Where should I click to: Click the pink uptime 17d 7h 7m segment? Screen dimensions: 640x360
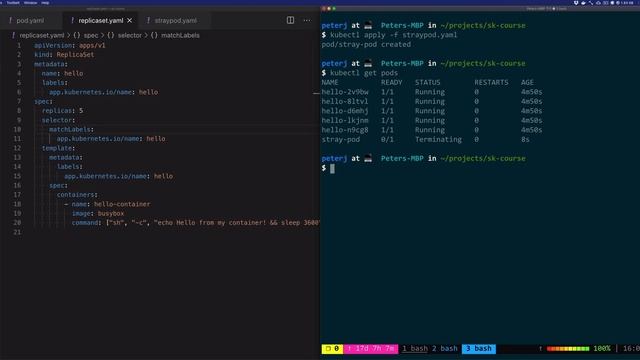[371, 349]
